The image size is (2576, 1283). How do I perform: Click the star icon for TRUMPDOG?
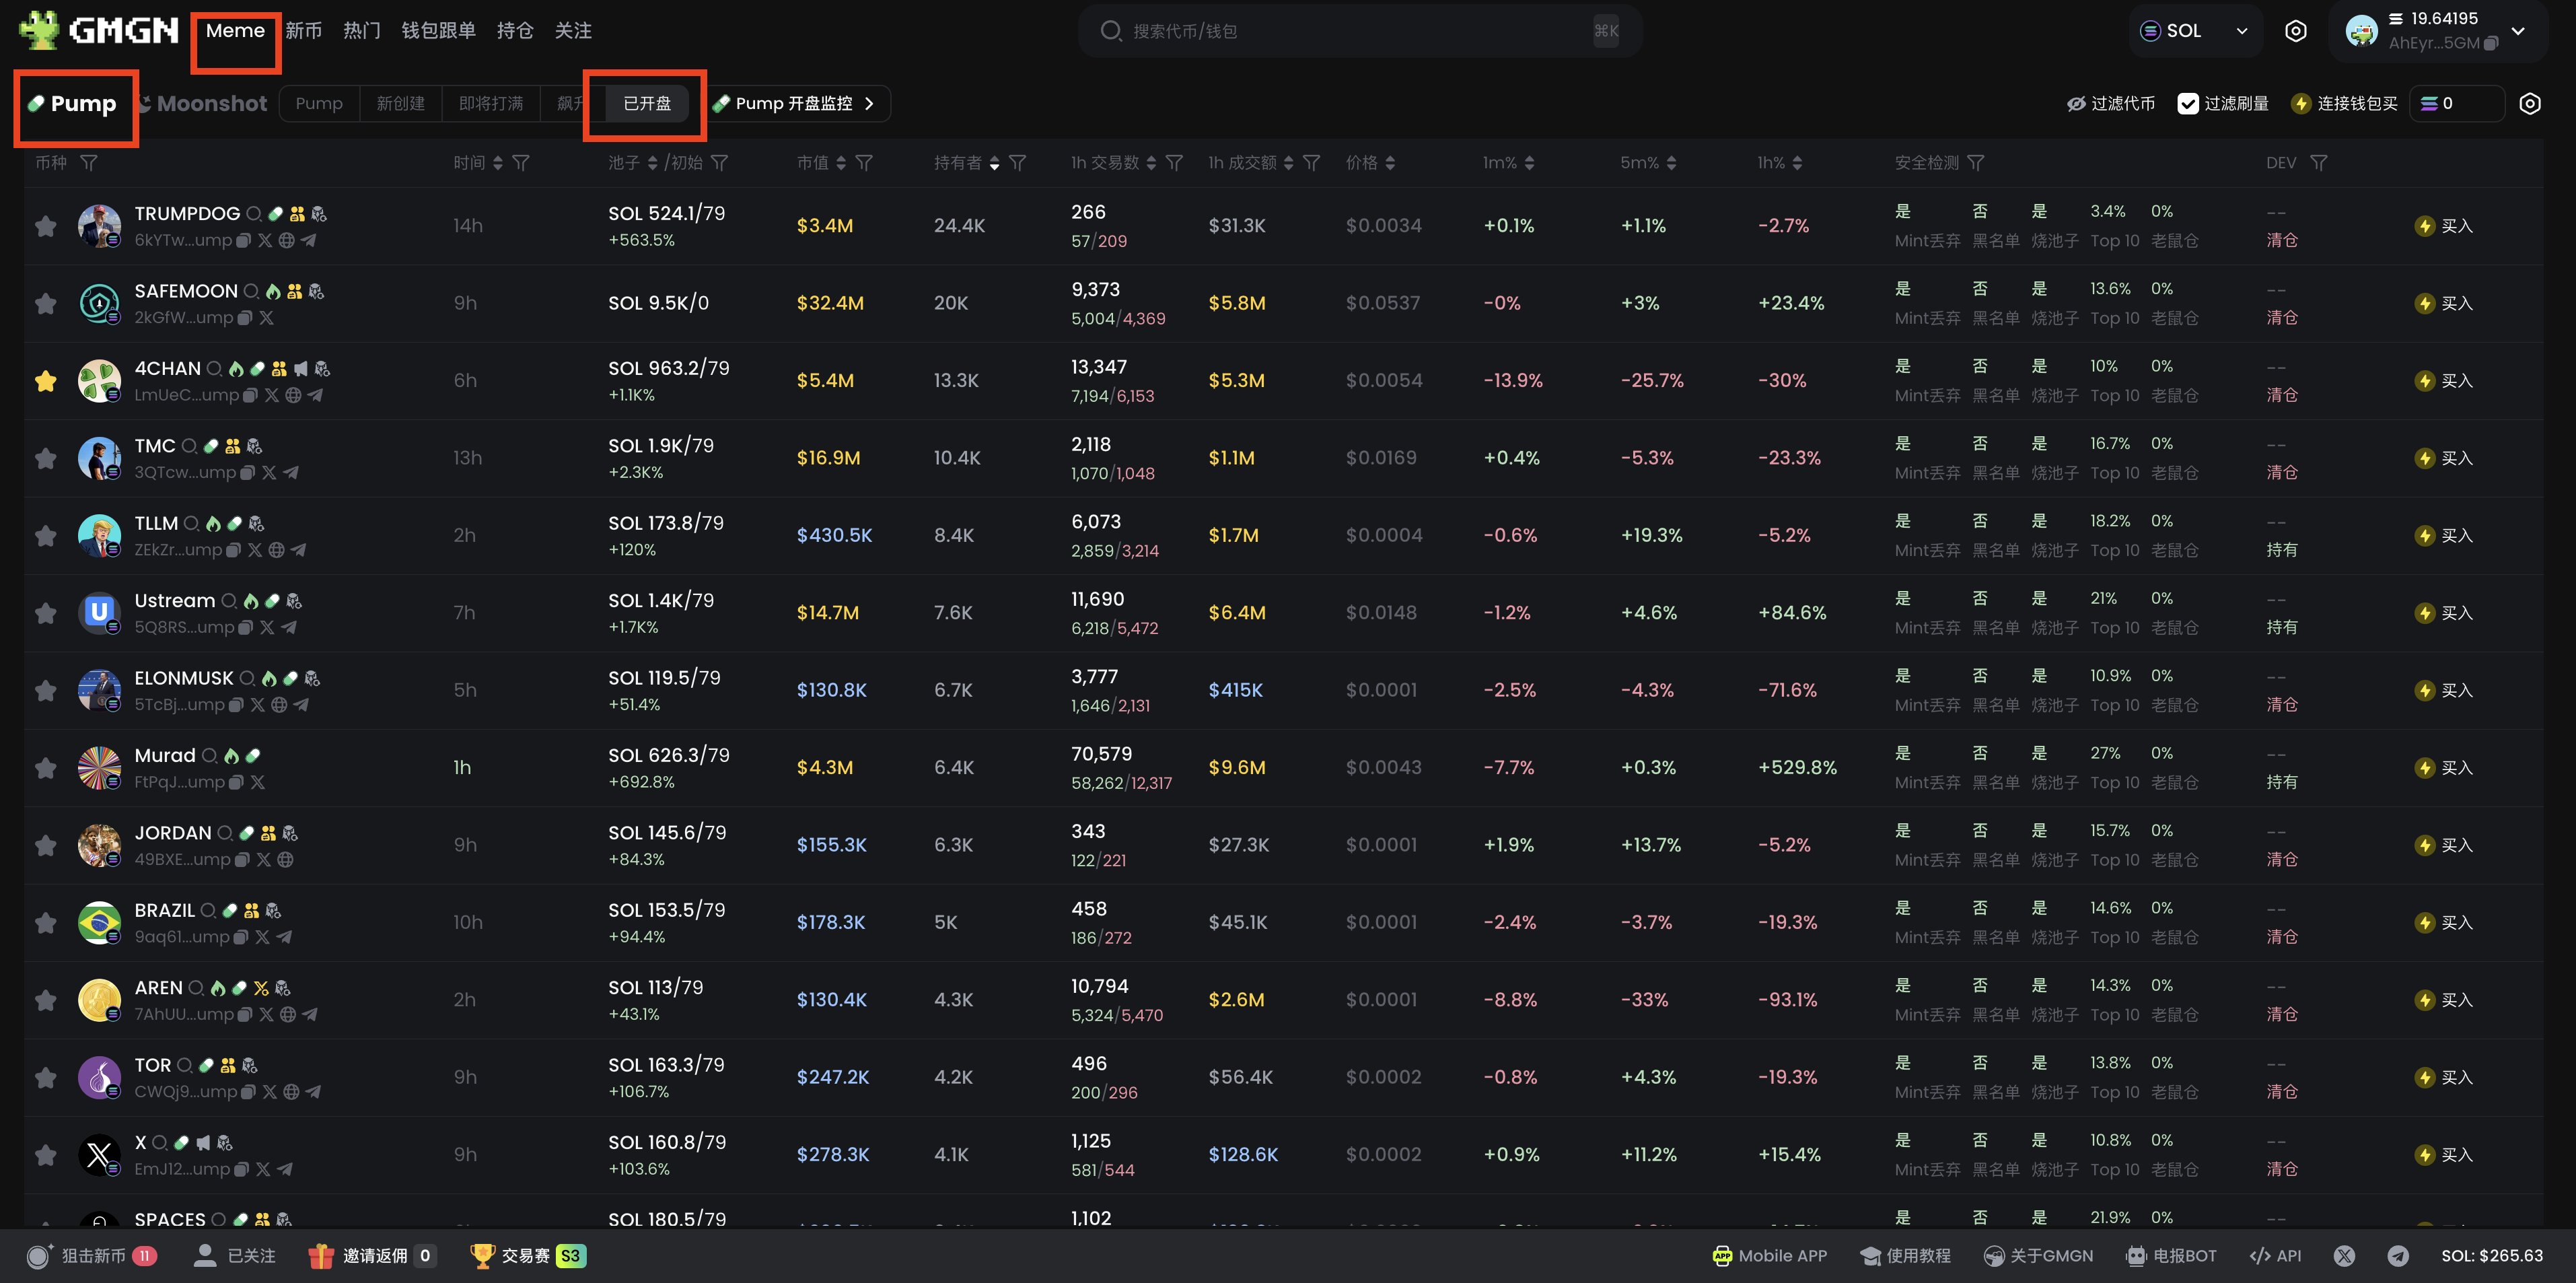pos(45,226)
